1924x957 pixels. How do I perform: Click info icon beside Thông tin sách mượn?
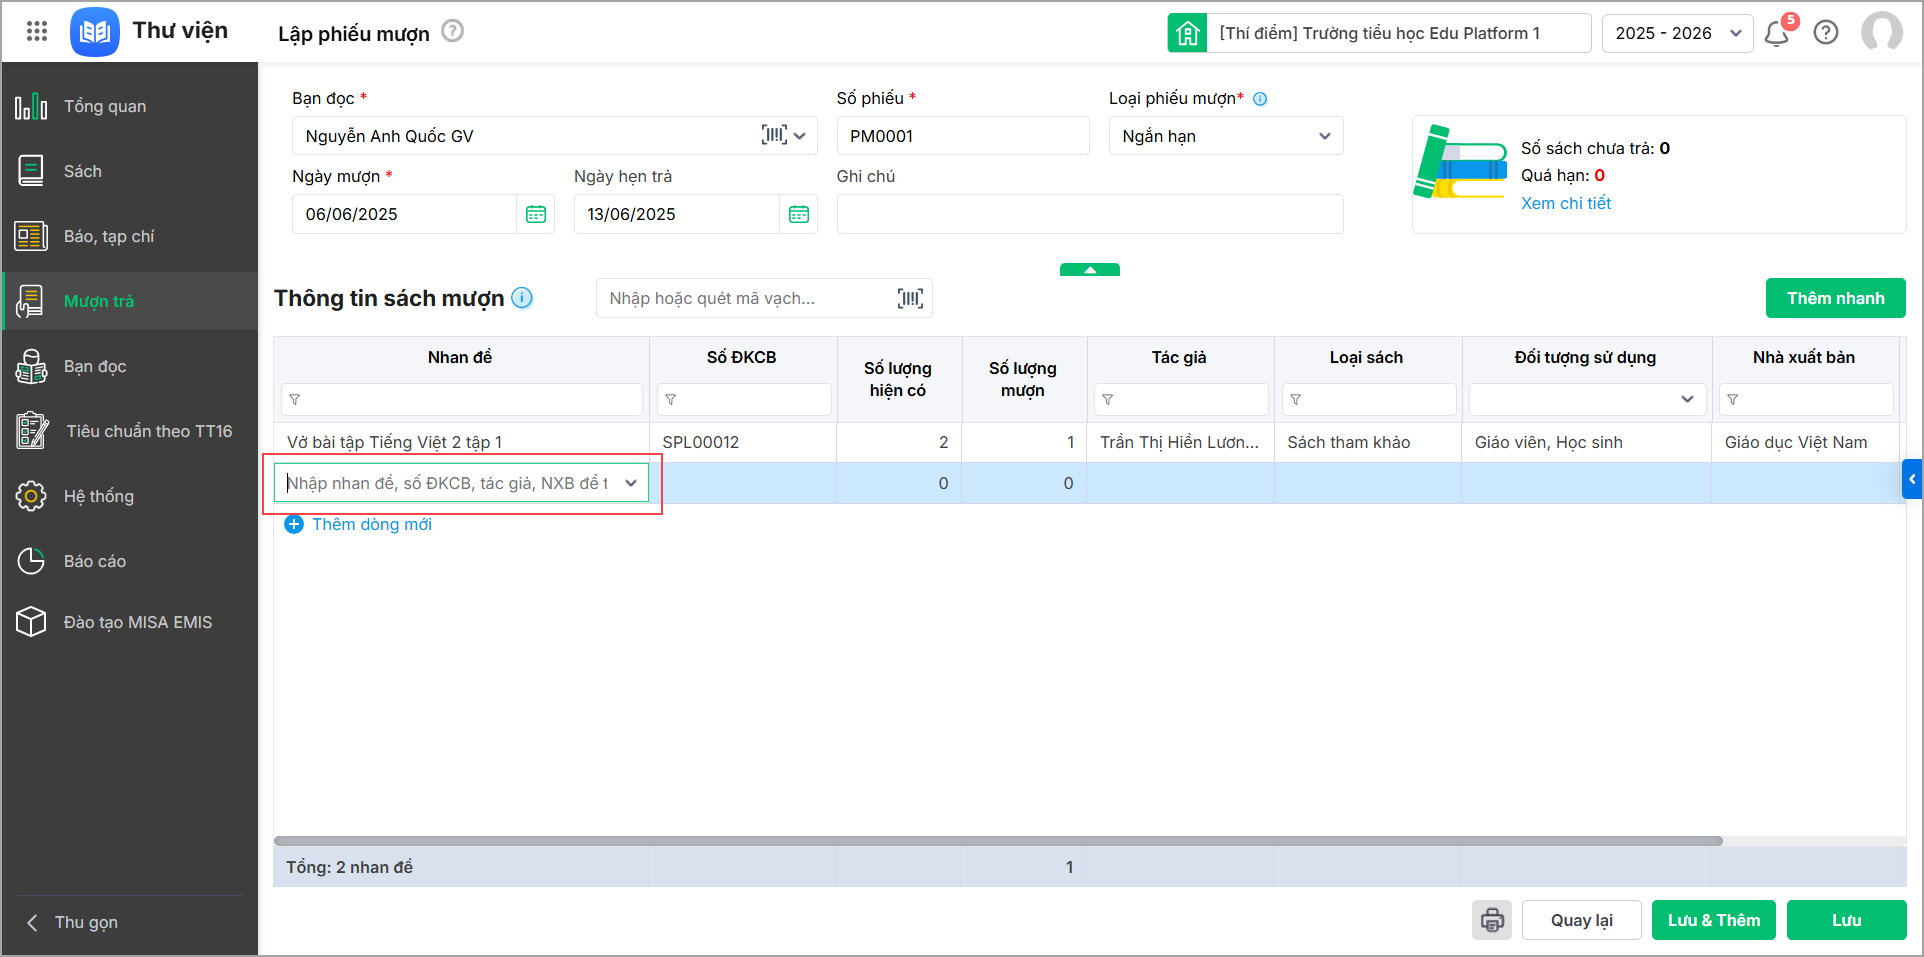point(522,298)
